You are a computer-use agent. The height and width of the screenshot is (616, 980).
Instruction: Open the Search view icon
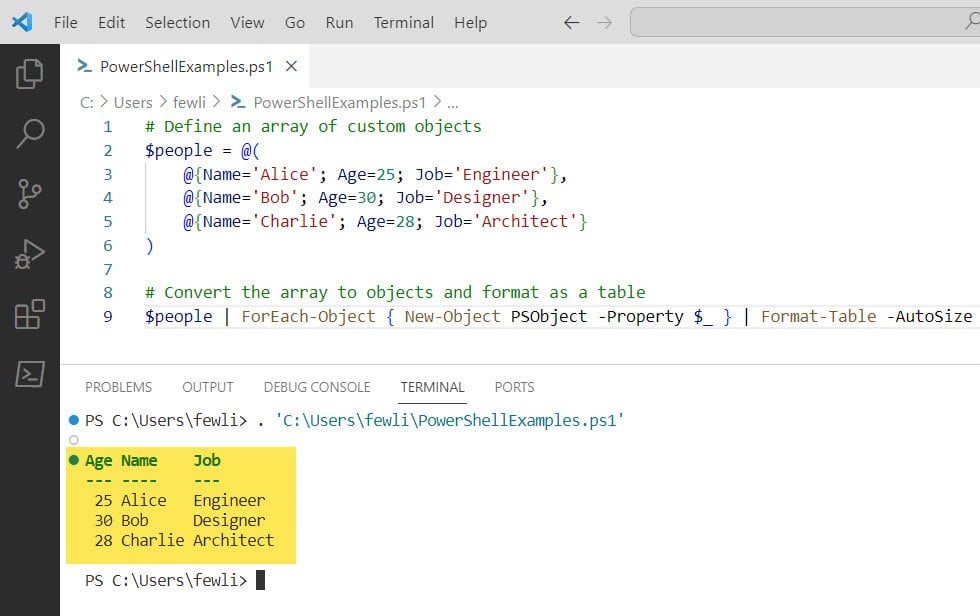(30, 133)
